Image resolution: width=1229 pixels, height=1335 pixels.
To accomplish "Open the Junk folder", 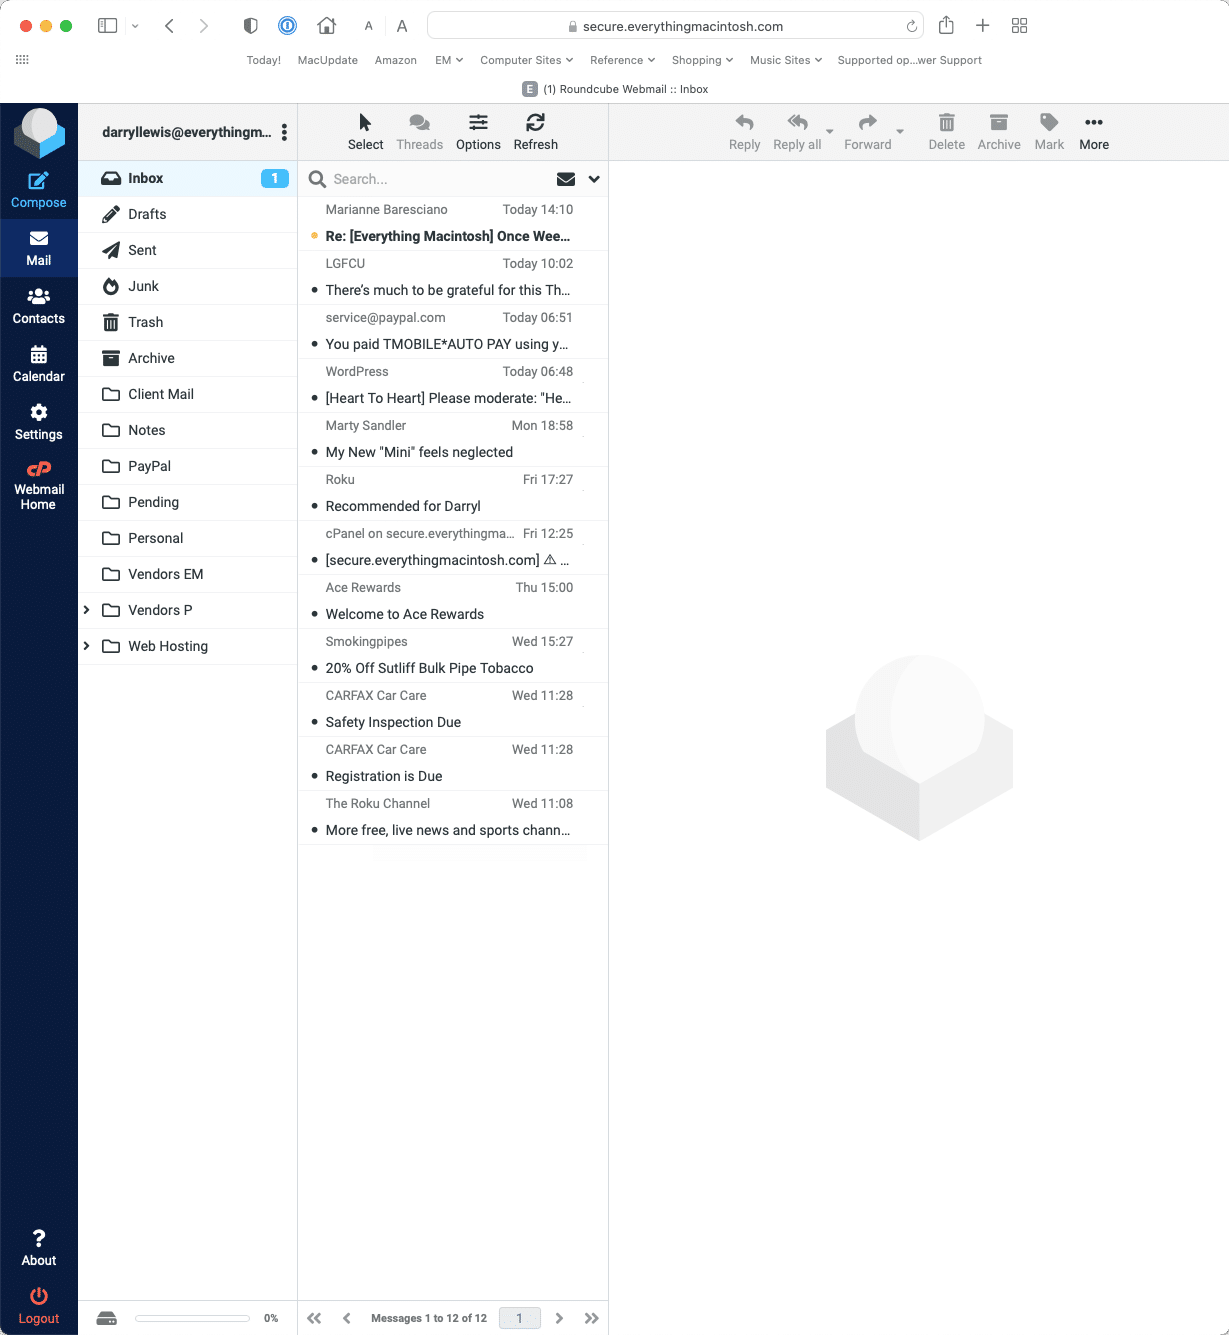I will [x=188, y=286].
